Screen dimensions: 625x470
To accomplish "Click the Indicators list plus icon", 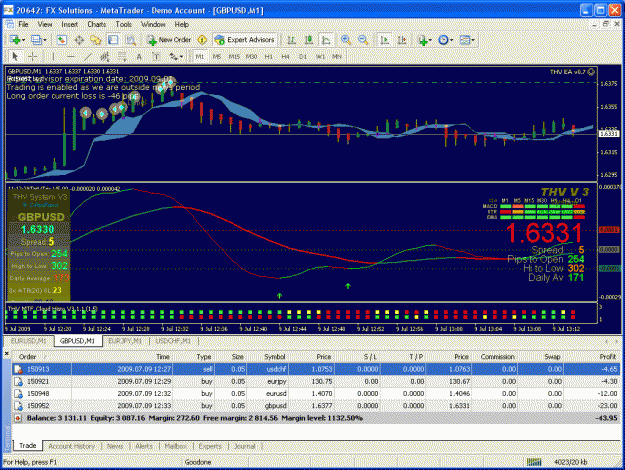I will click(x=422, y=40).
